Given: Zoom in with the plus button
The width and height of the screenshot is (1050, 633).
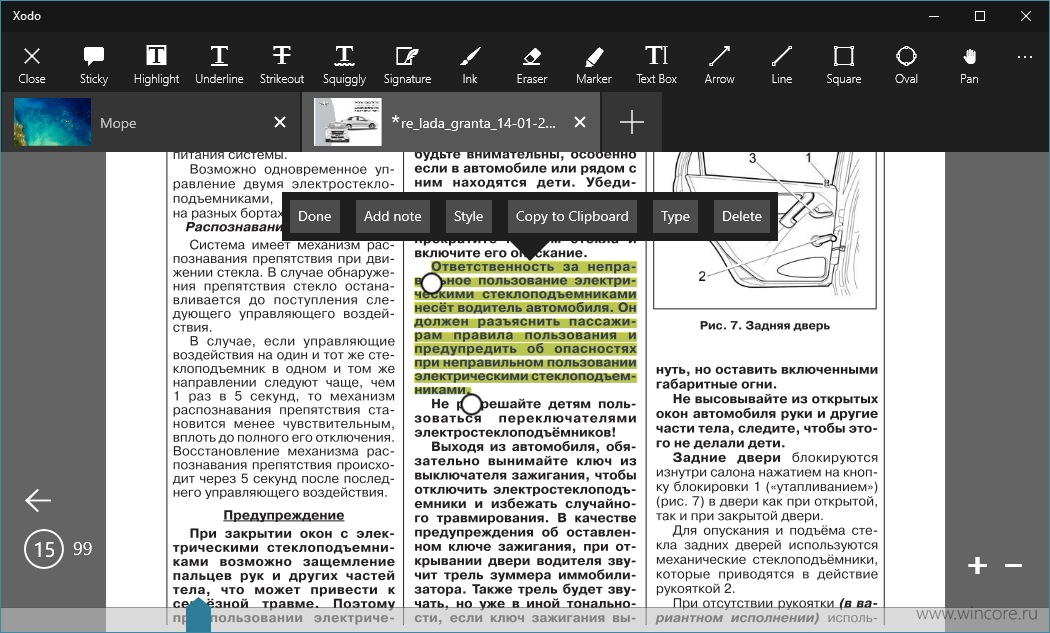Looking at the screenshot, I should point(977,565).
